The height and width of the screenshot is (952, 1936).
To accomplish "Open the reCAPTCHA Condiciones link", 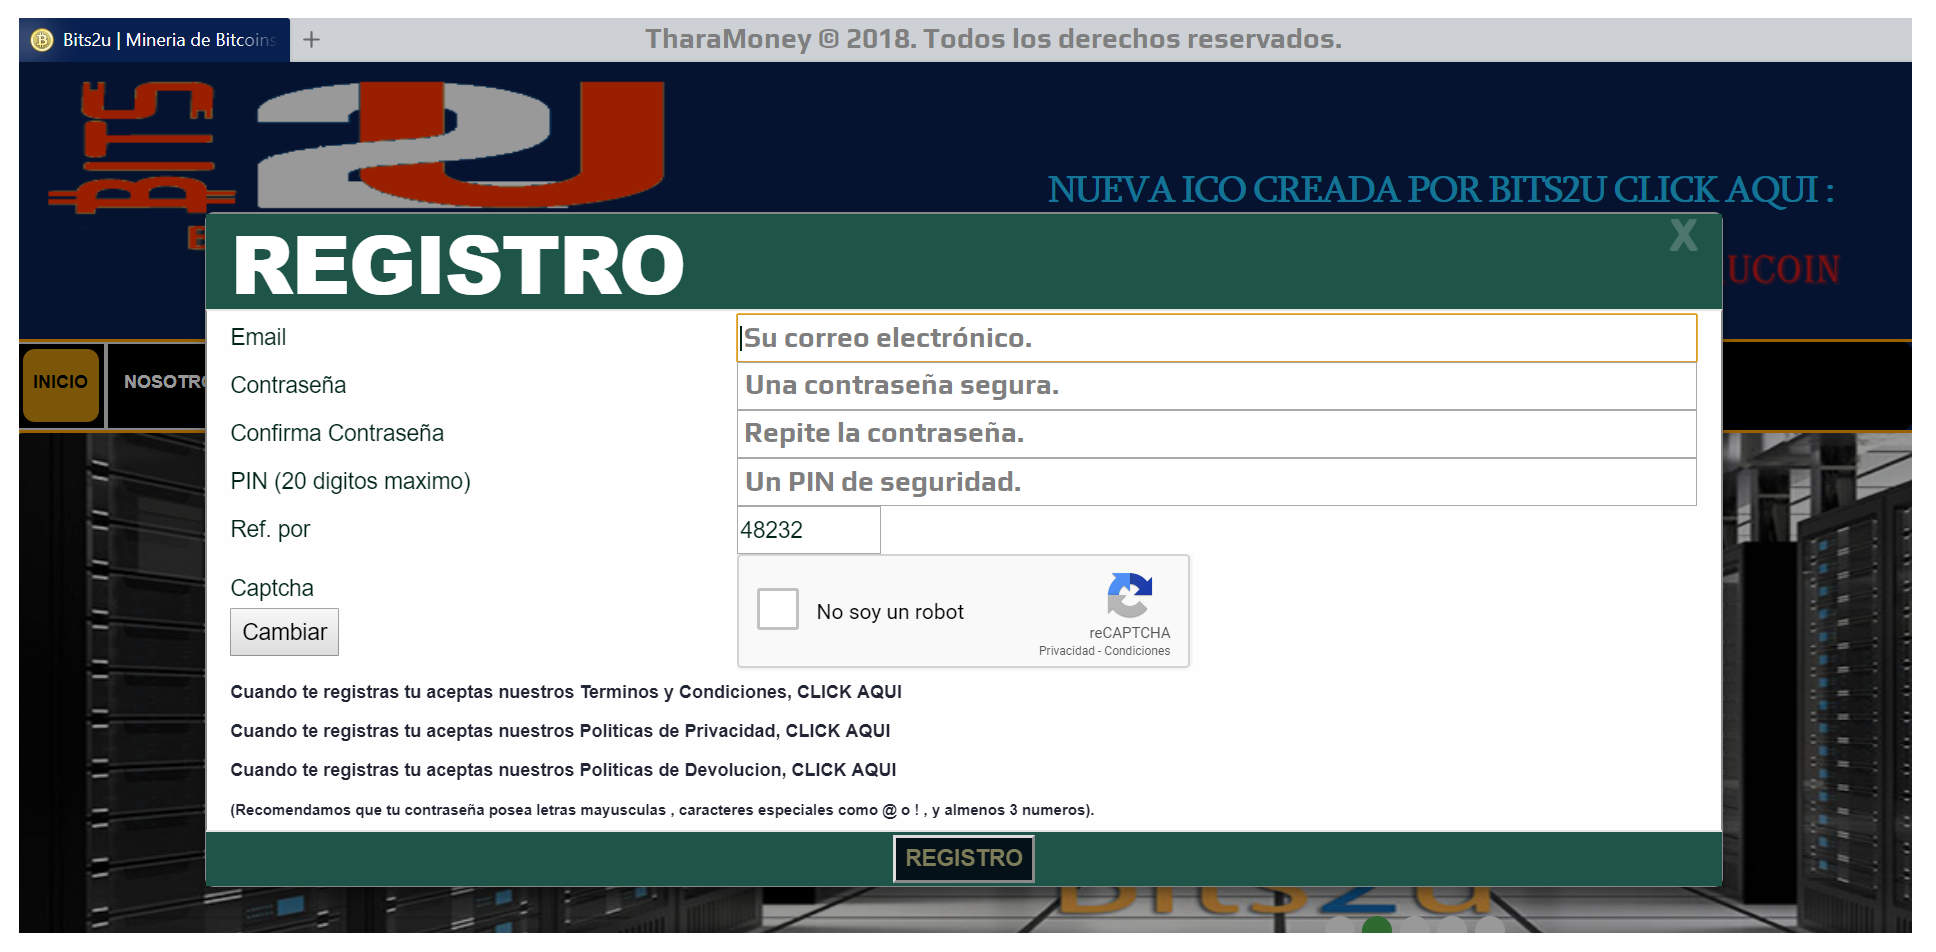I will click(1137, 651).
